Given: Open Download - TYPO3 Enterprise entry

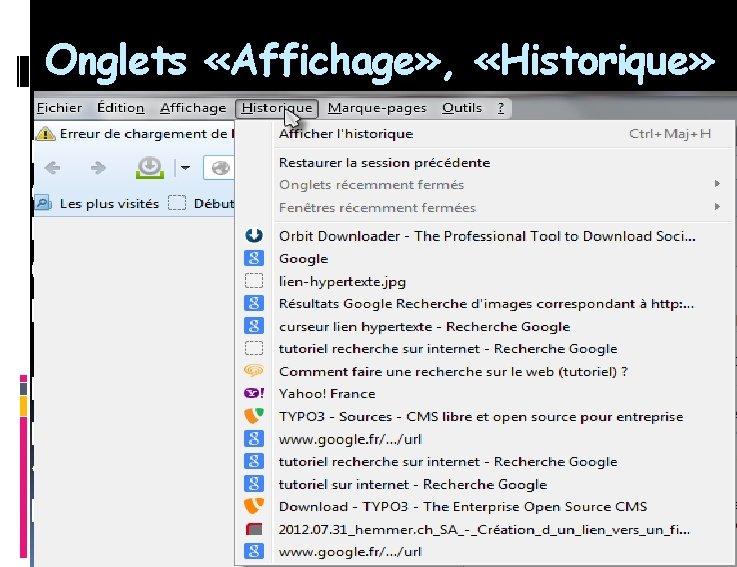Looking at the screenshot, I should (484, 507).
